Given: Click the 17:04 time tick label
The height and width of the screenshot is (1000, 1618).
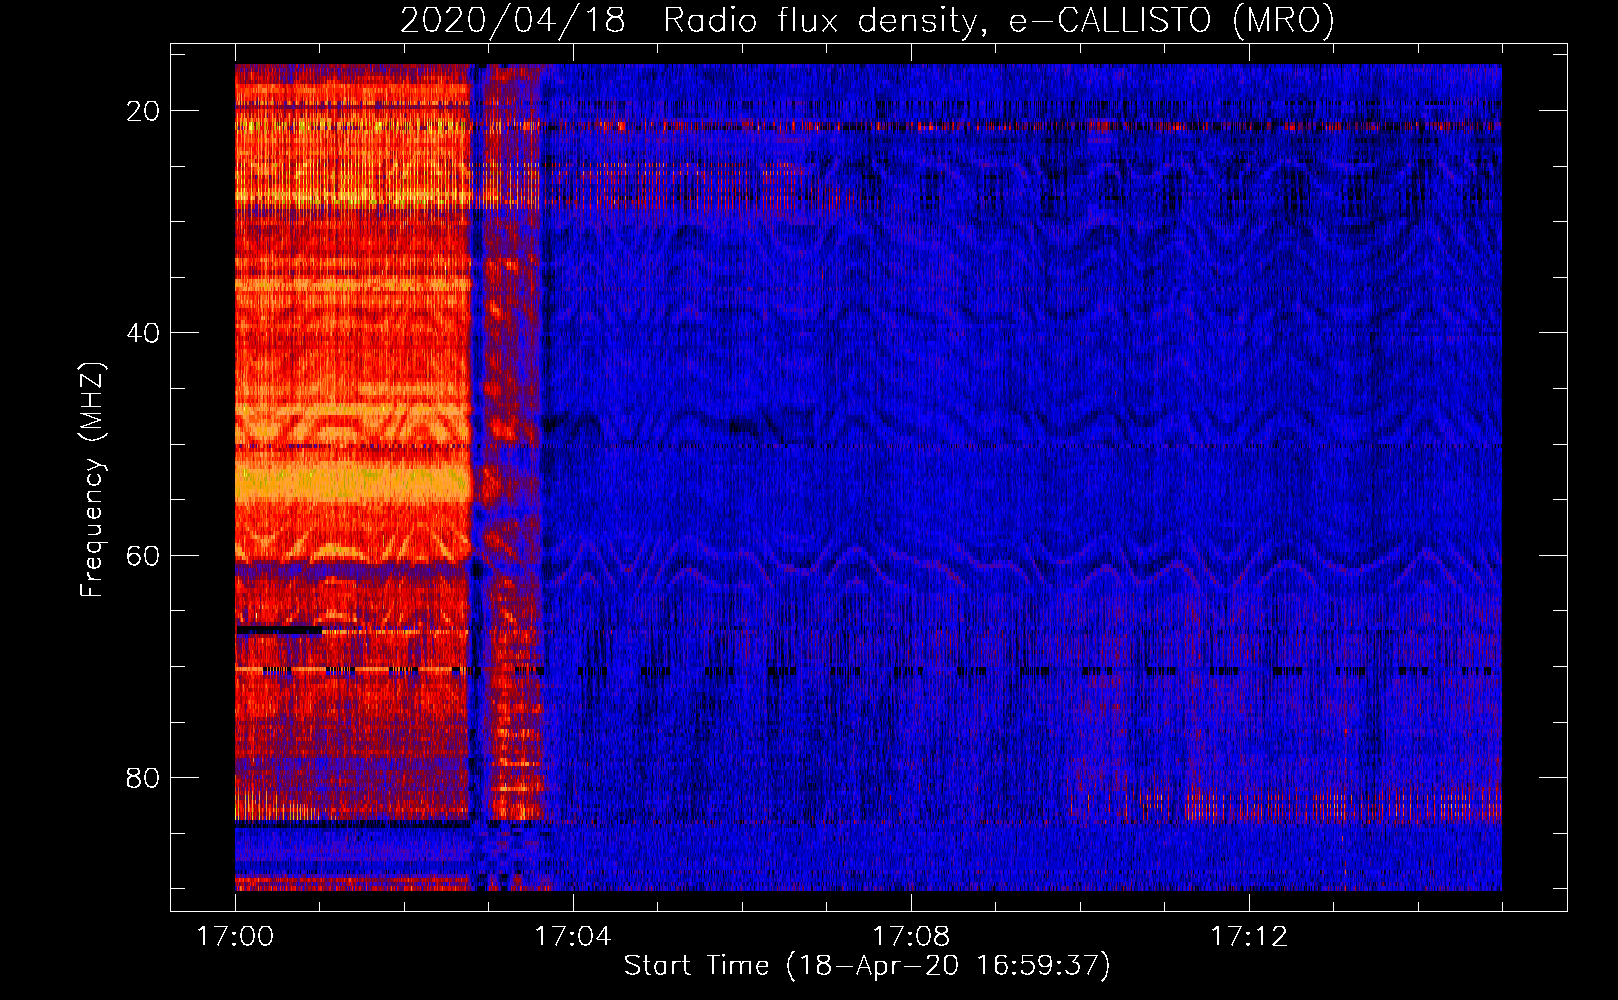Looking at the screenshot, I should pyautogui.click(x=572, y=936).
